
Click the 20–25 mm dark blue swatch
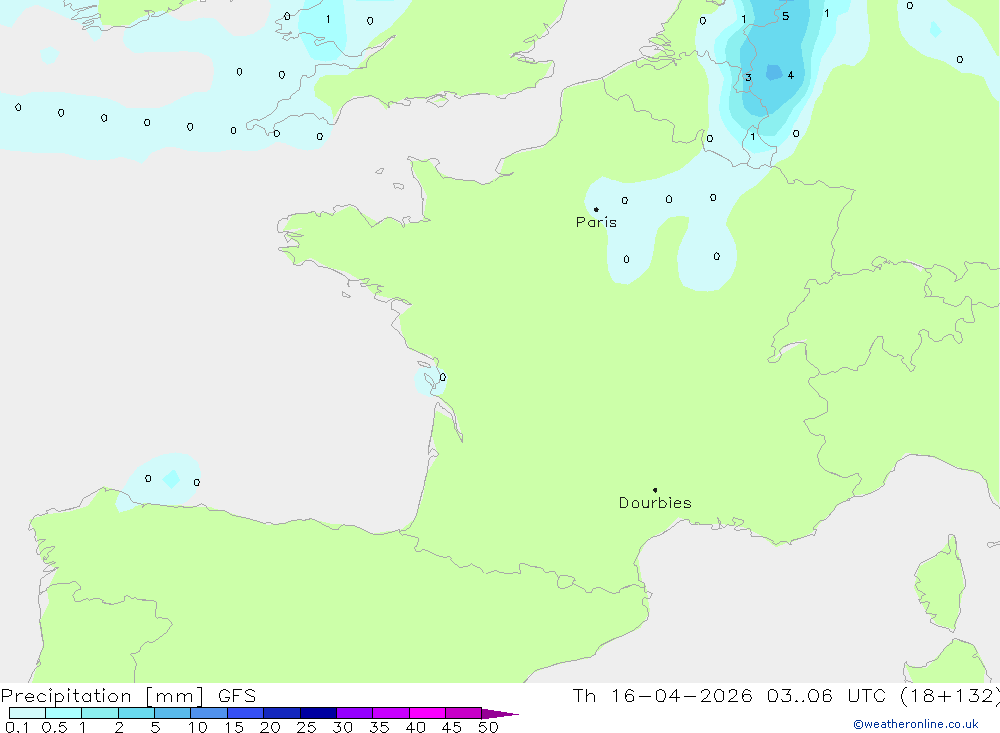(x=282, y=713)
